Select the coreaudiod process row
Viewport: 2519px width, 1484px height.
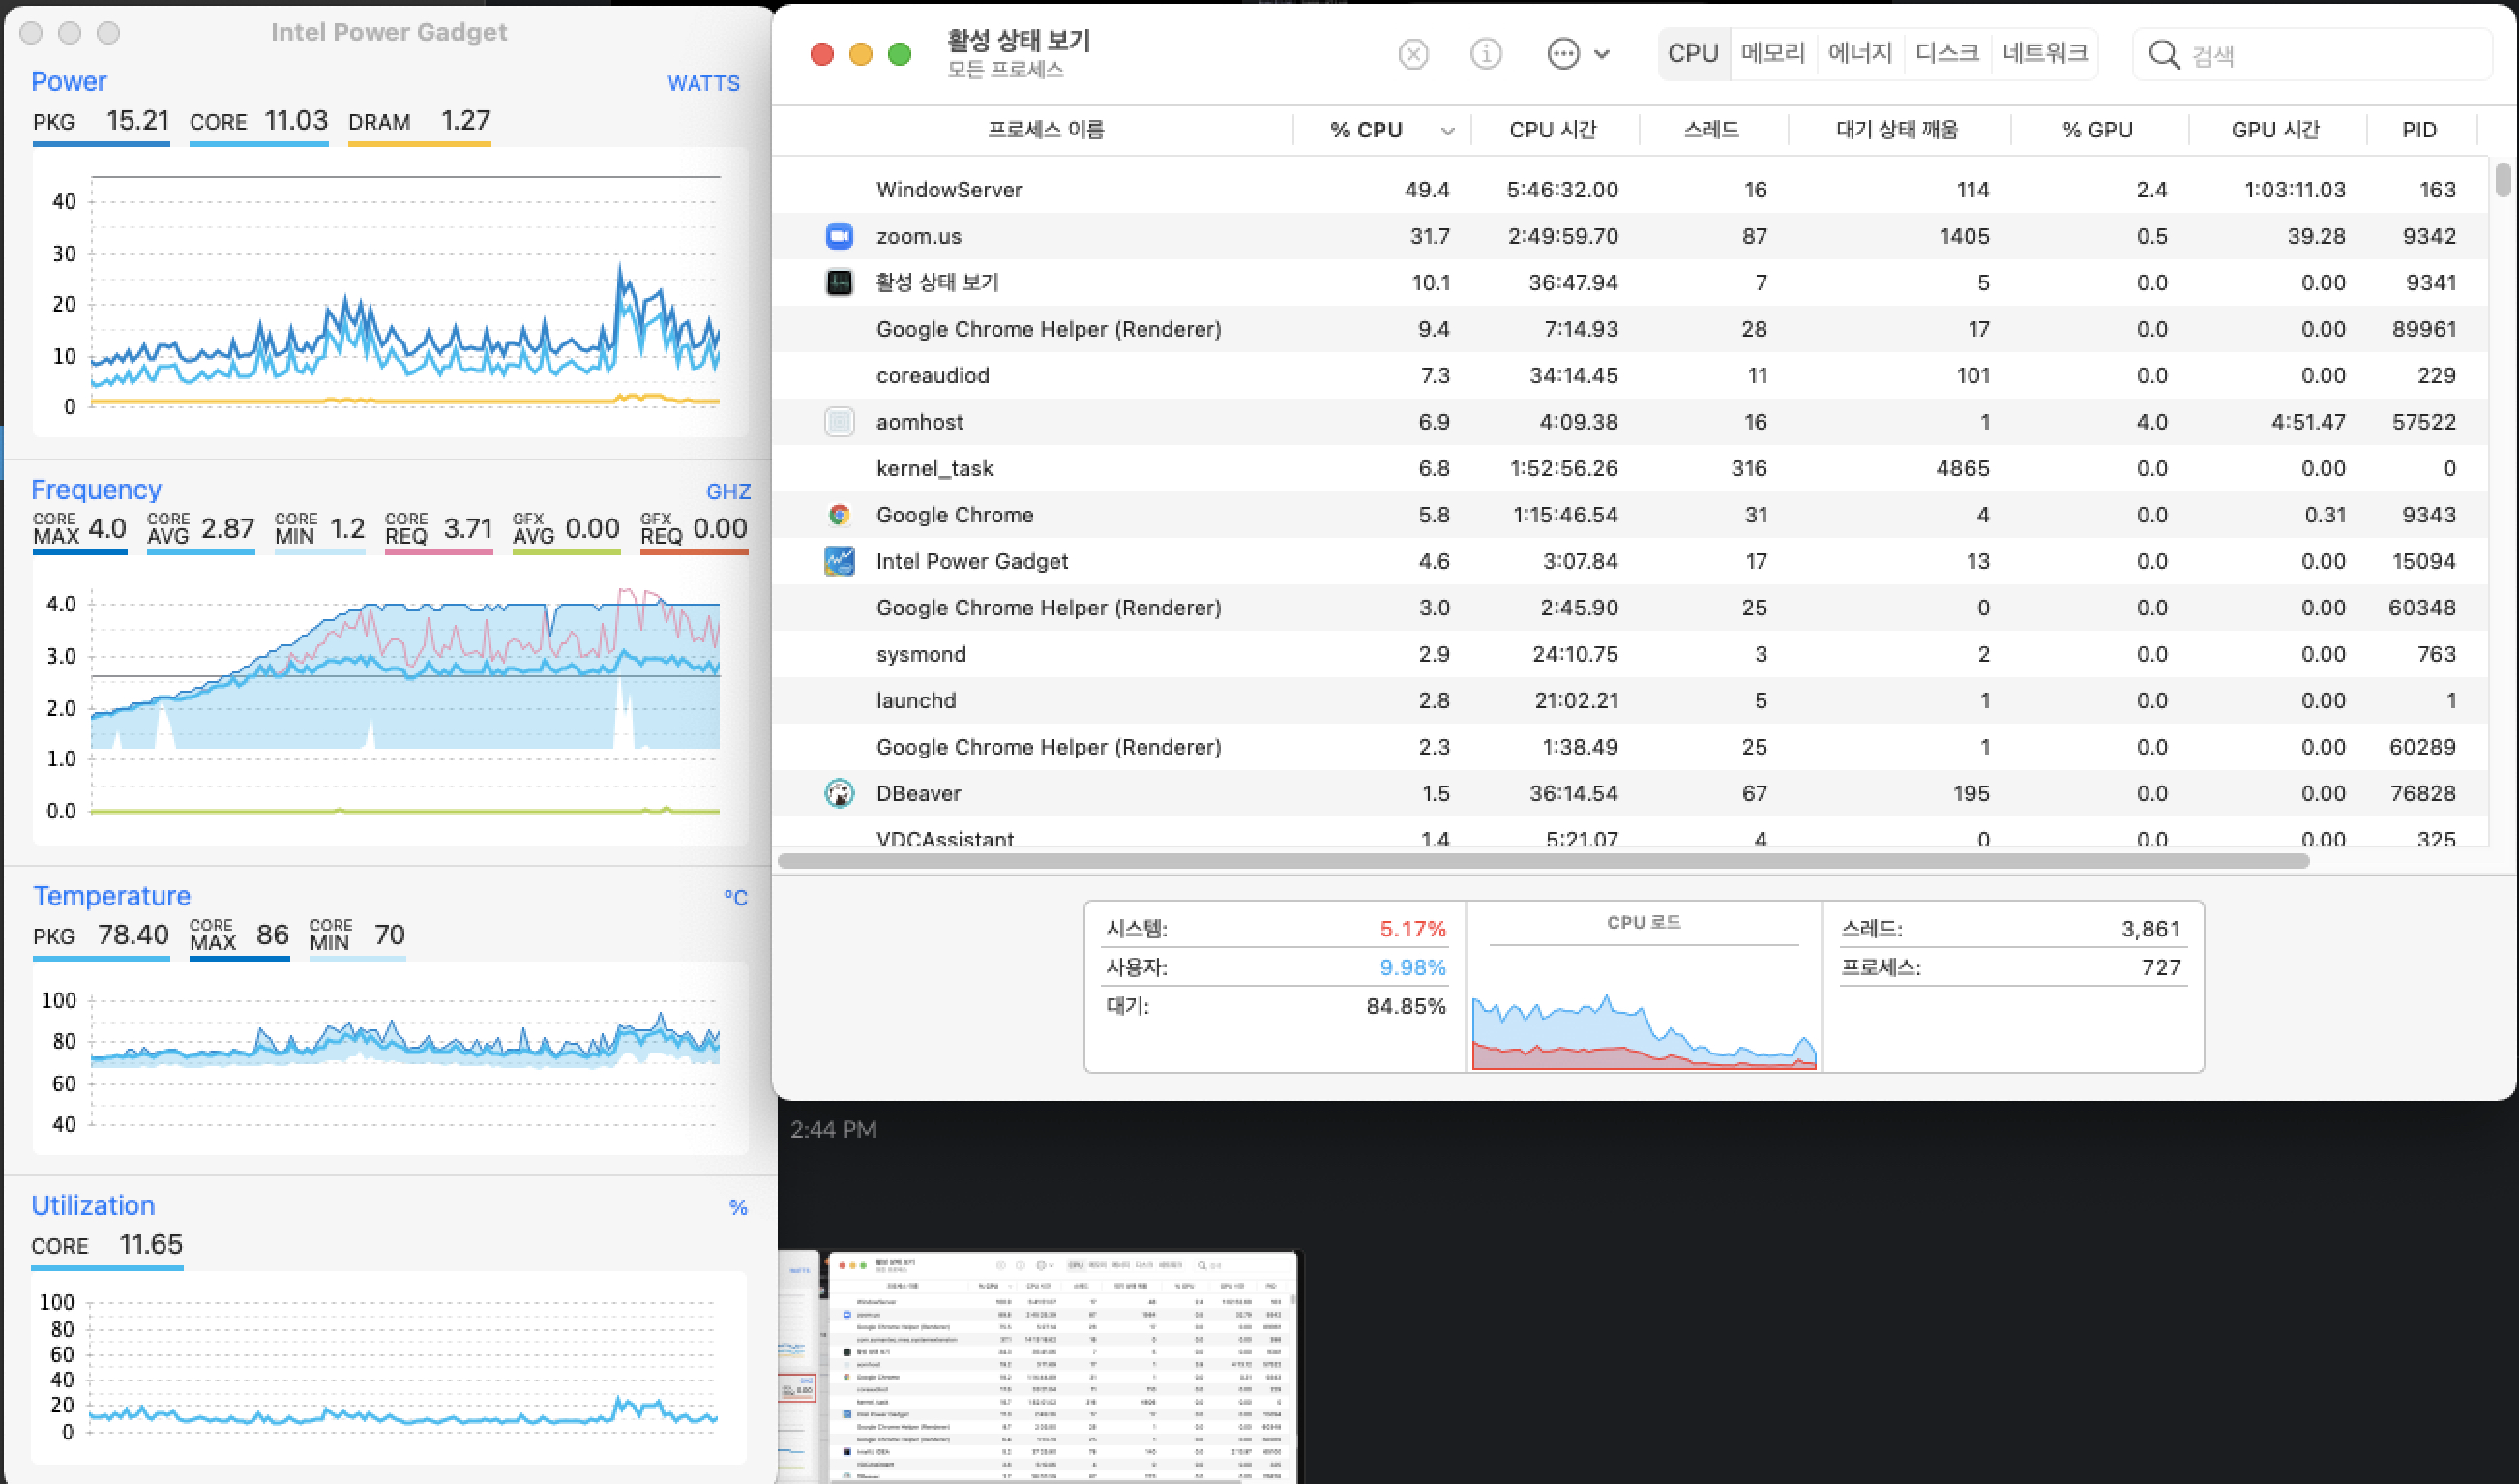coord(1630,376)
